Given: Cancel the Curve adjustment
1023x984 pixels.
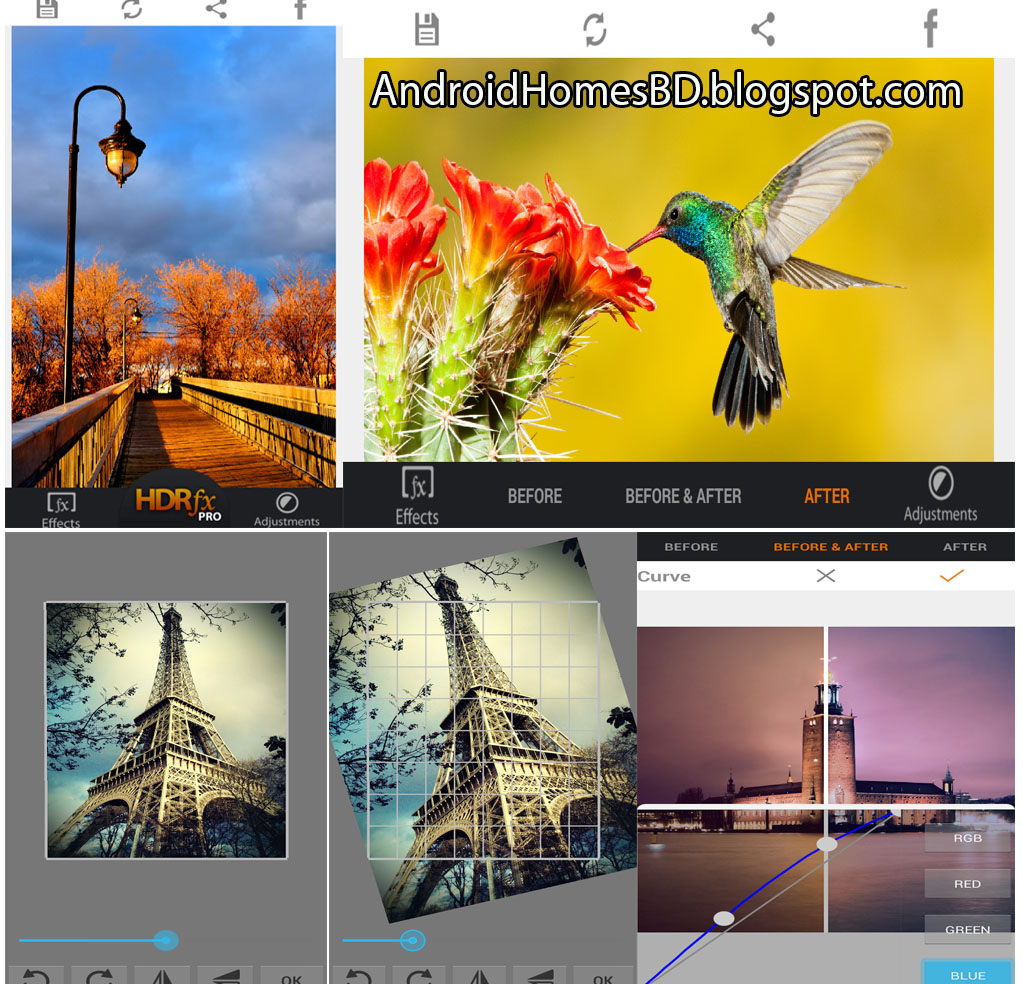Looking at the screenshot, I should [x=825, y=576].
